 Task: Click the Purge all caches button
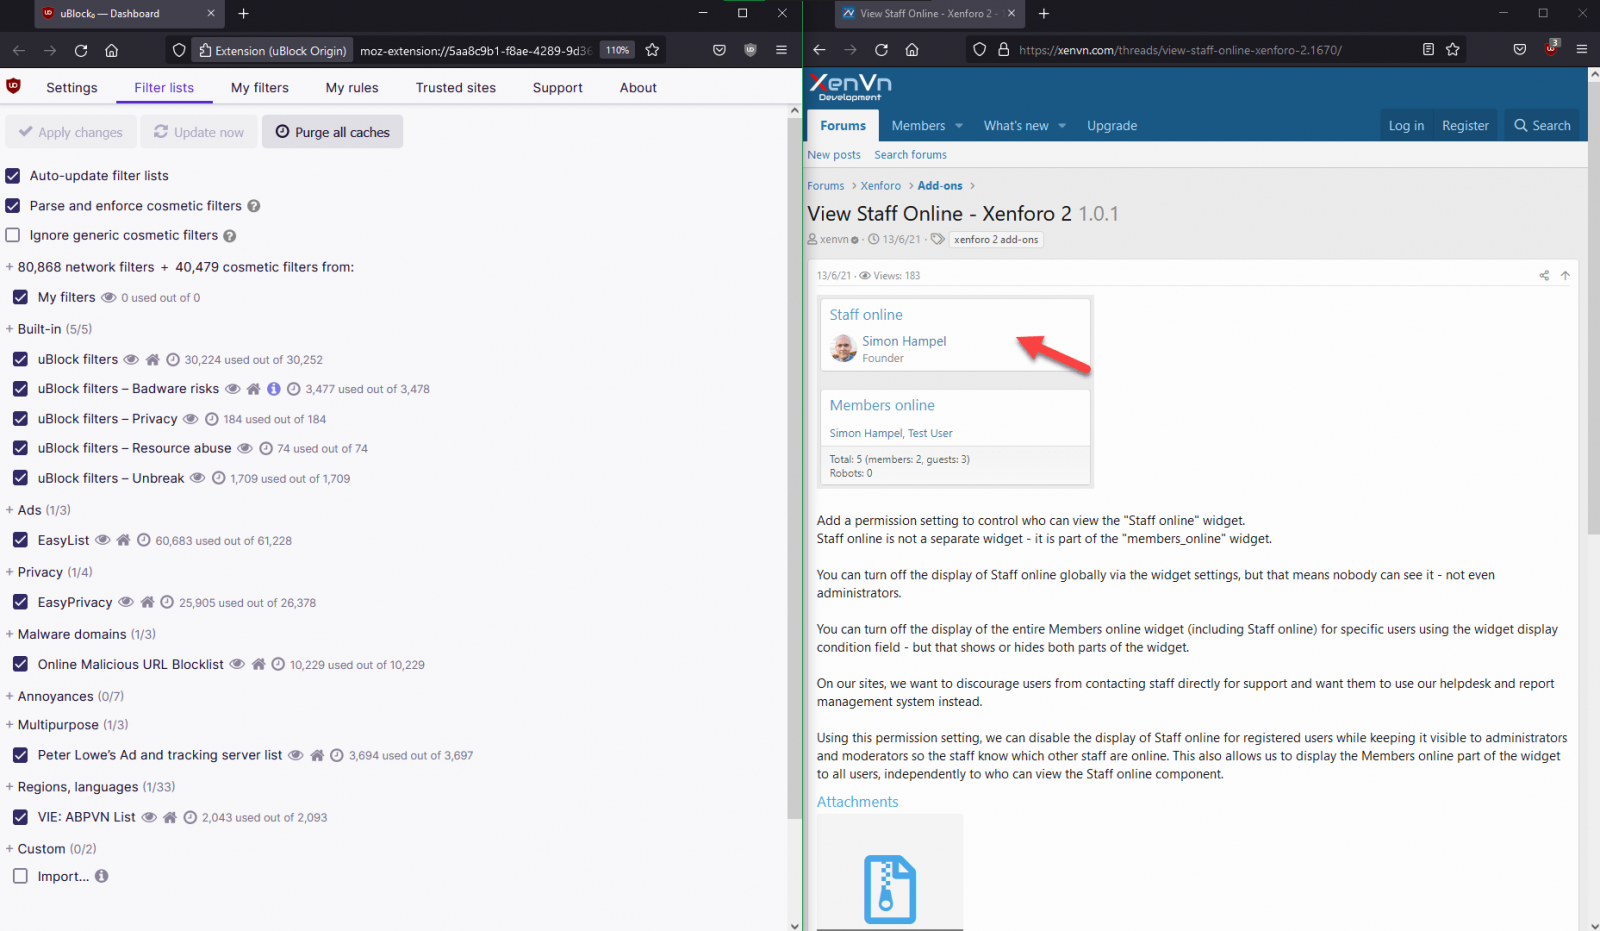click(x=332, y=132)
